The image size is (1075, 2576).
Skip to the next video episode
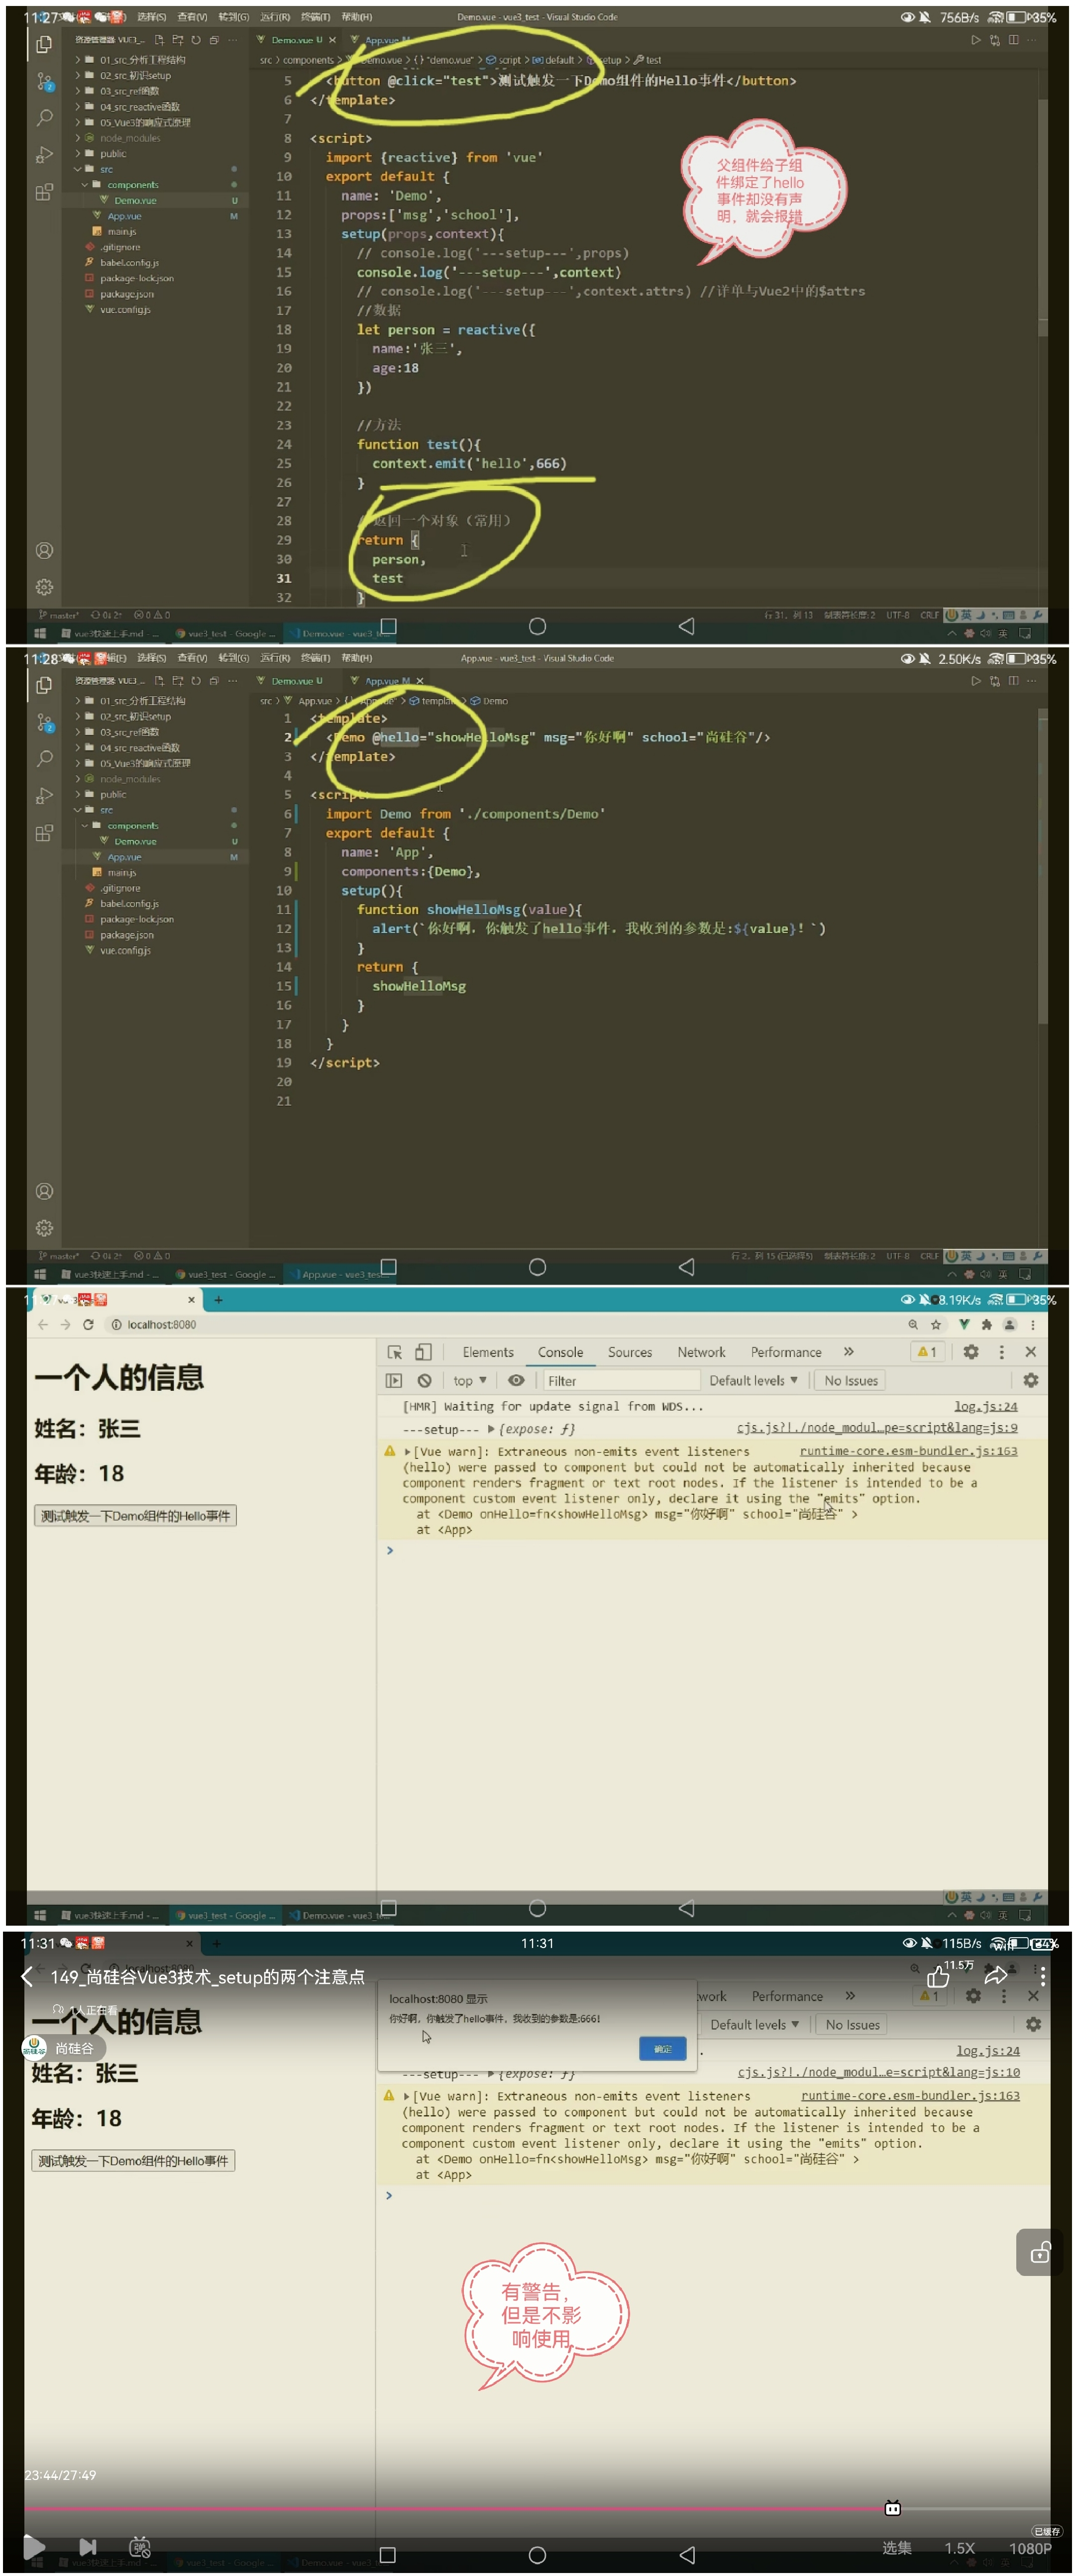(88, 2547)
